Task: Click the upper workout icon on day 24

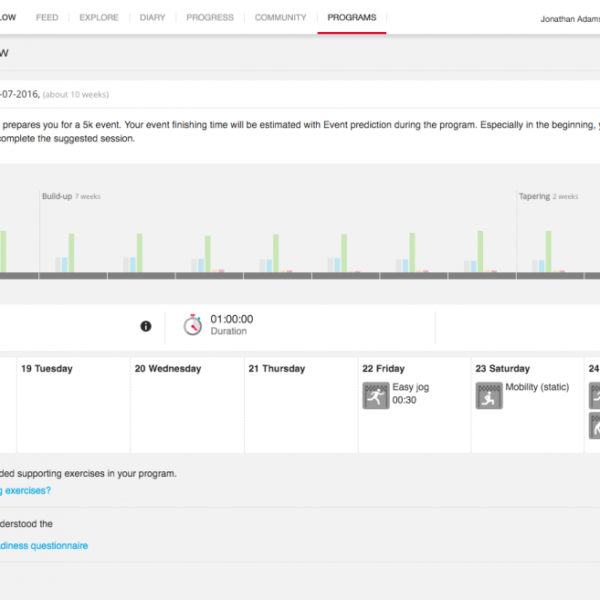Action: pyautogui.click(x=594, y=396)
